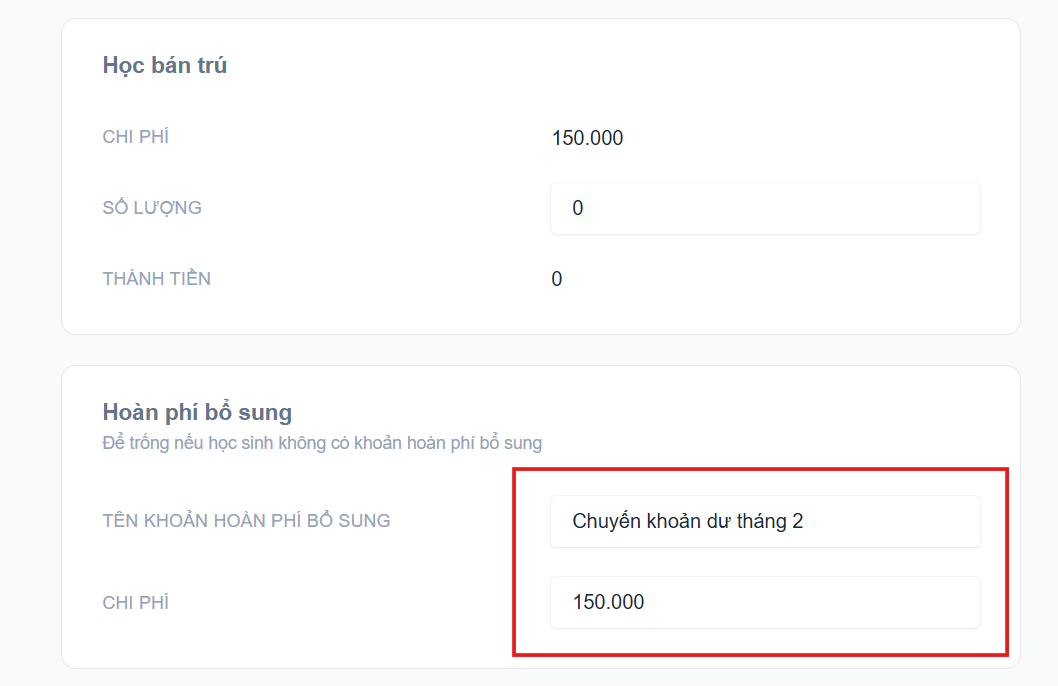The height and width of the screenshot is (686, 1058).
Task: Click the gap between the two cards
Action: (x=540, y=350)
